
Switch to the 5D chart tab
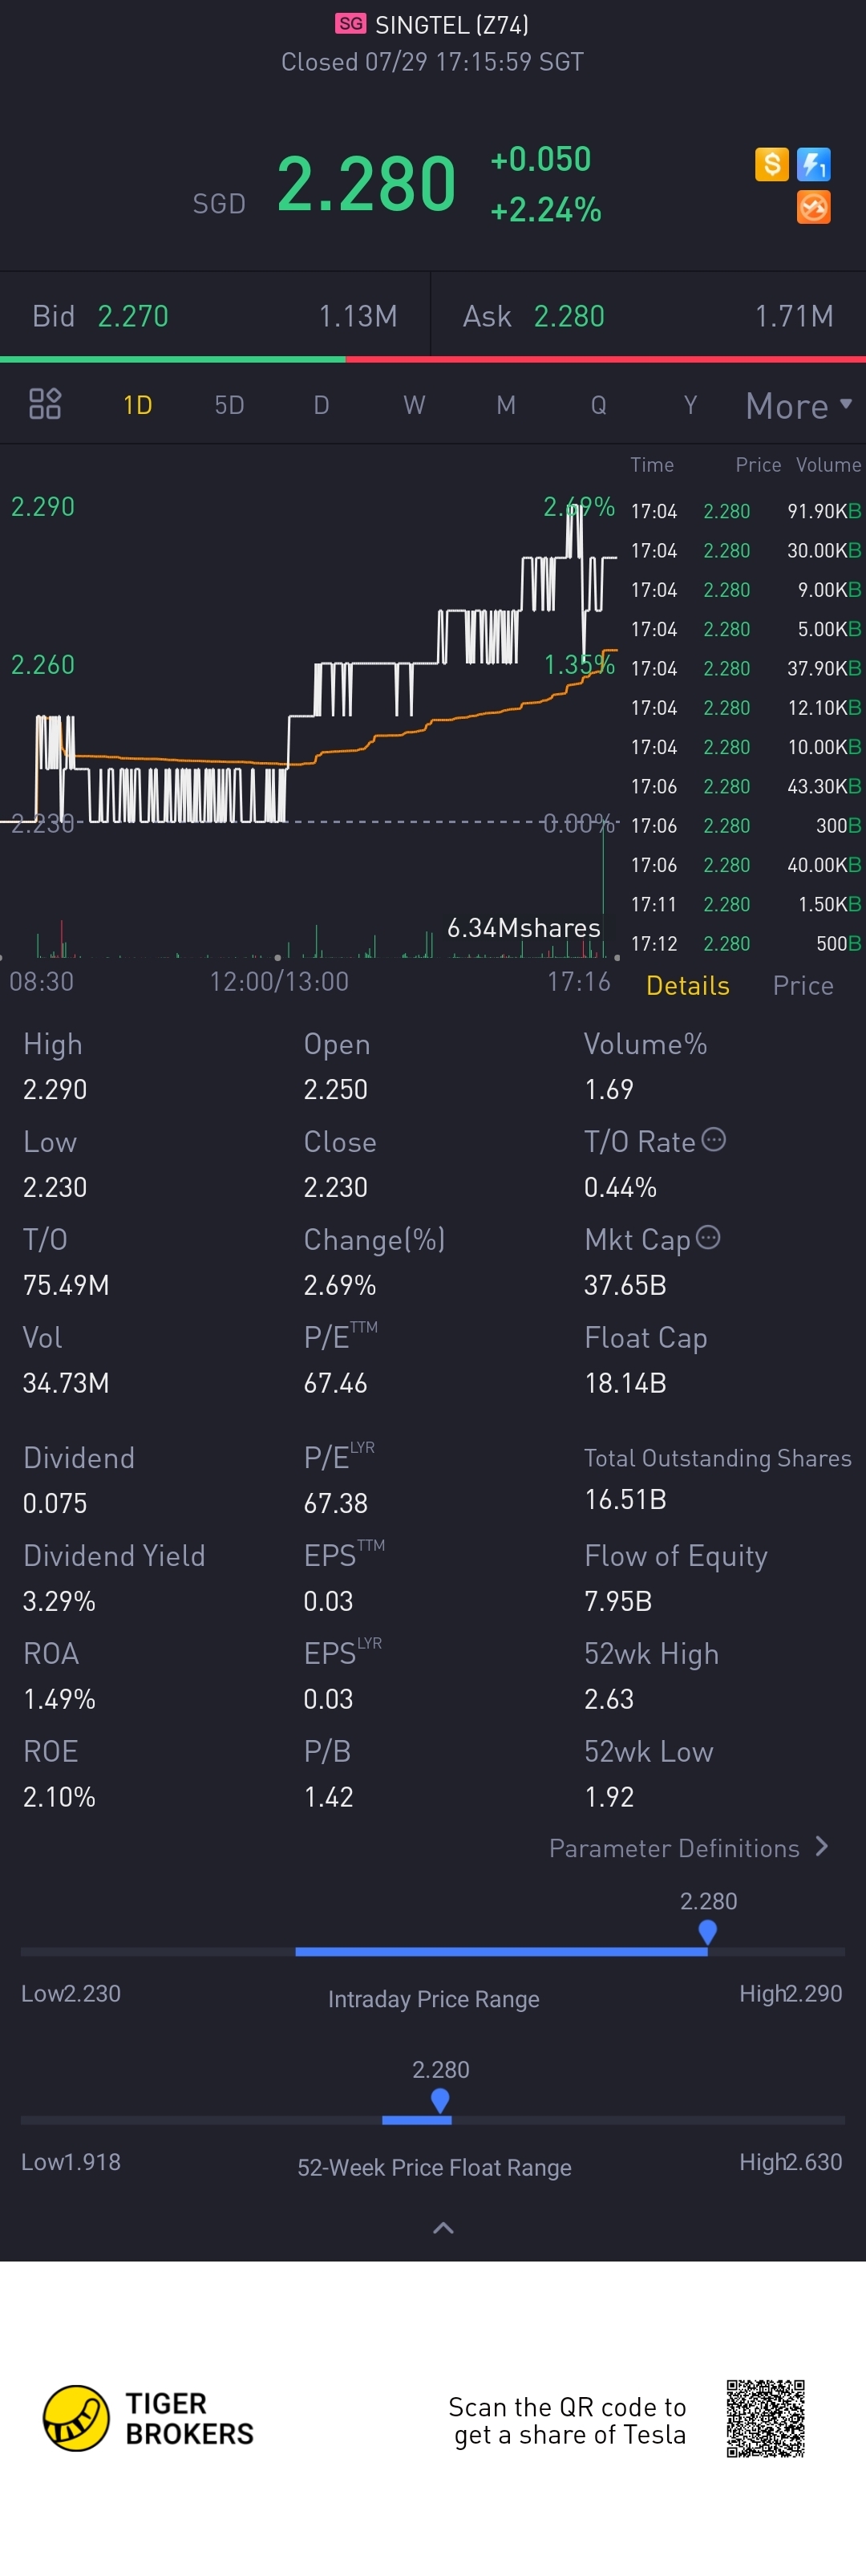click(x=229, y=405)
